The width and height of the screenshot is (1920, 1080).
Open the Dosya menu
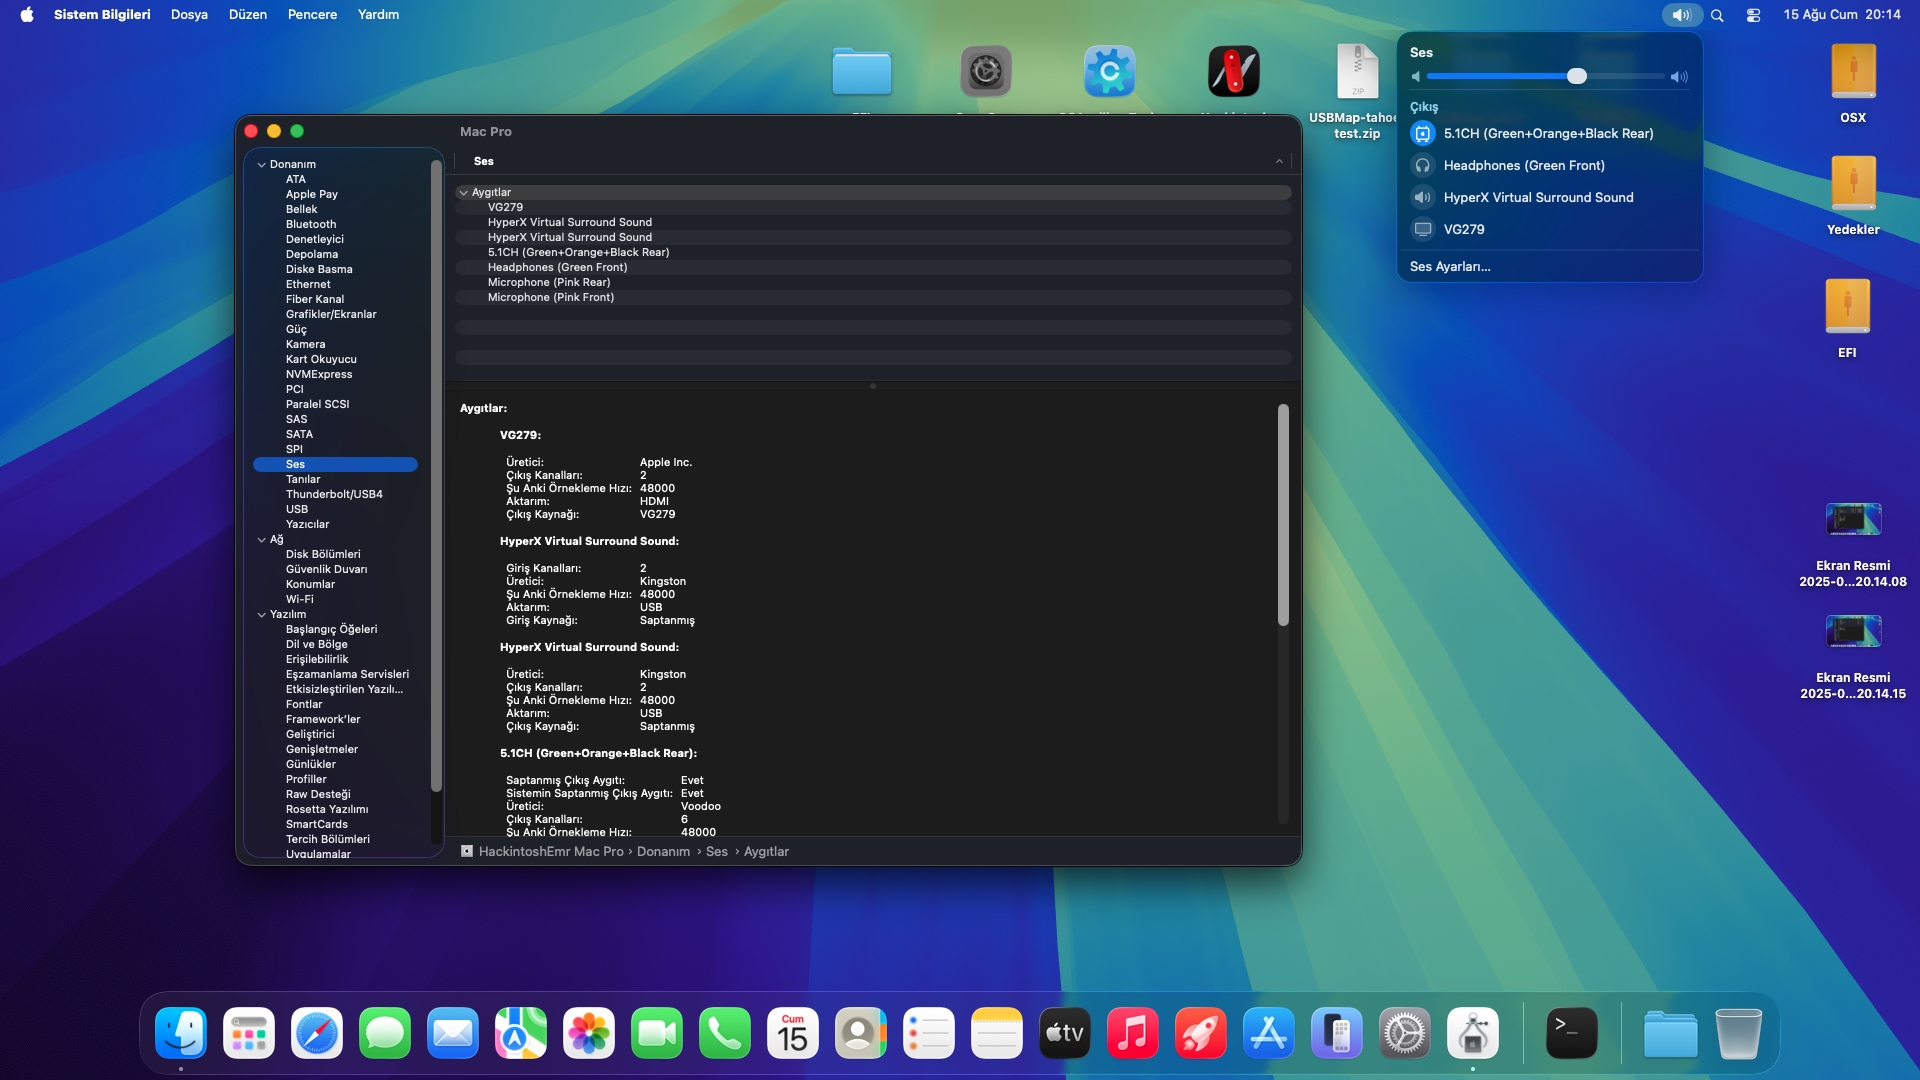pyautogui.click(x=188, y=14)
